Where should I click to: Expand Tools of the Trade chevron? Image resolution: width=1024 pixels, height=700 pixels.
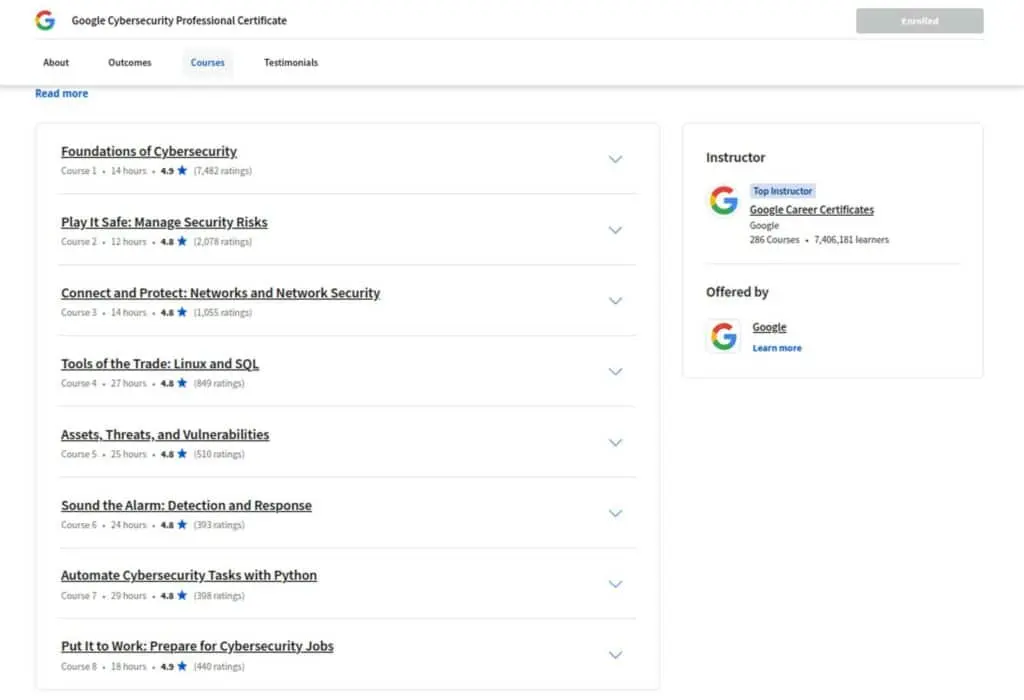click(x=615, y=372)
